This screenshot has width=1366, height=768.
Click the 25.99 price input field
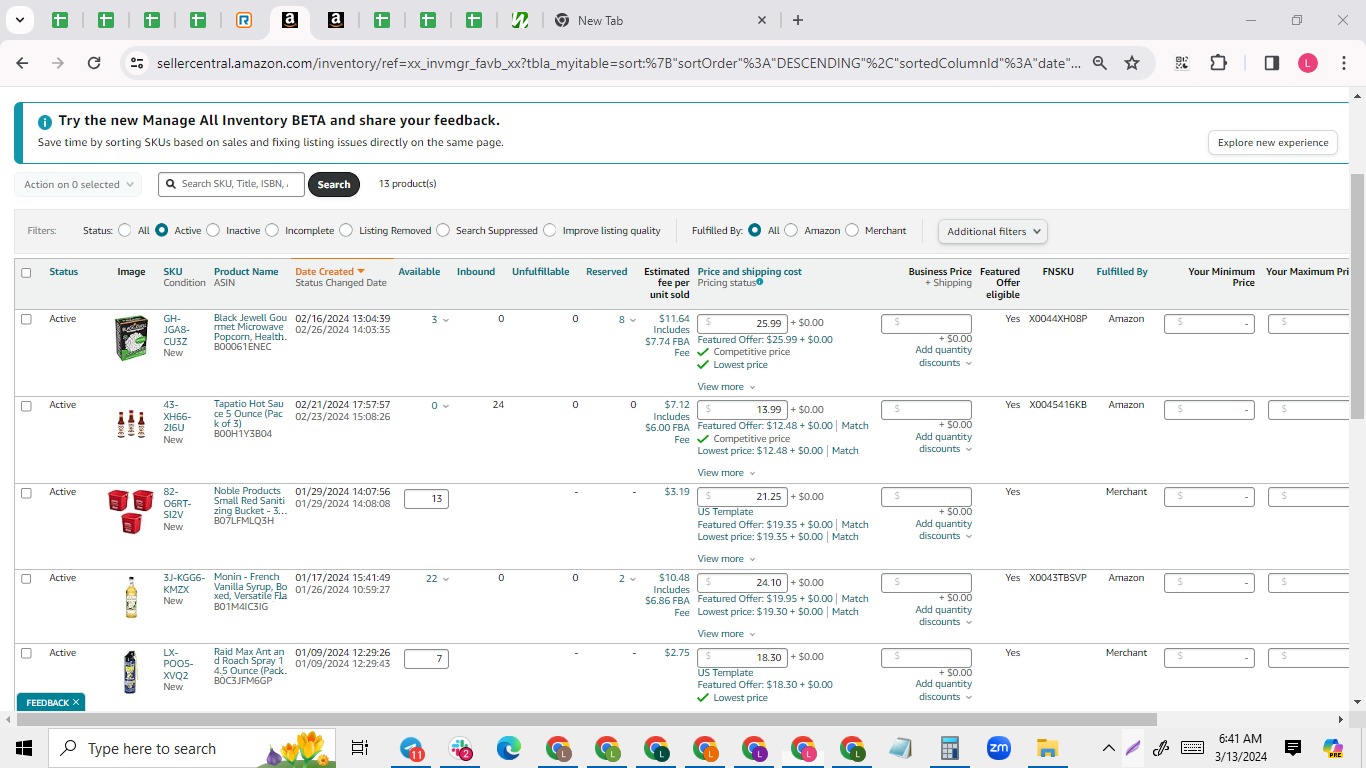pos(742,323)
